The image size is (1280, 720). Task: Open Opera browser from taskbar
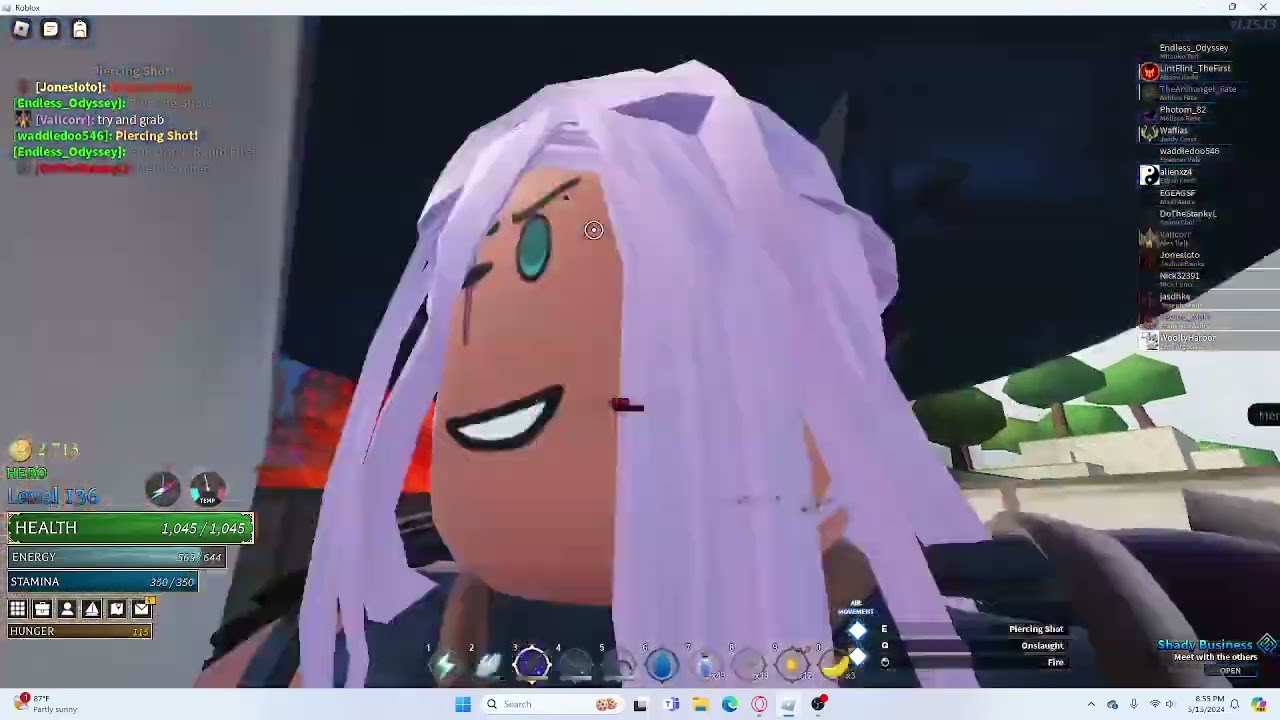point(759,704)
